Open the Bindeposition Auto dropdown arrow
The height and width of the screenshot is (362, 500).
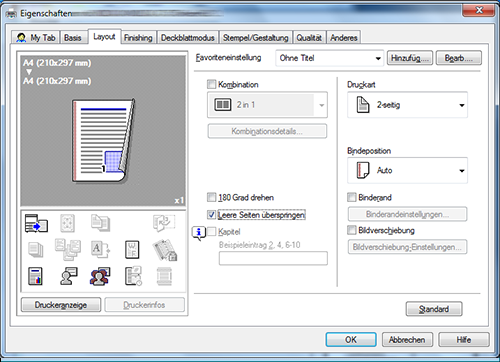click(462, 171)
